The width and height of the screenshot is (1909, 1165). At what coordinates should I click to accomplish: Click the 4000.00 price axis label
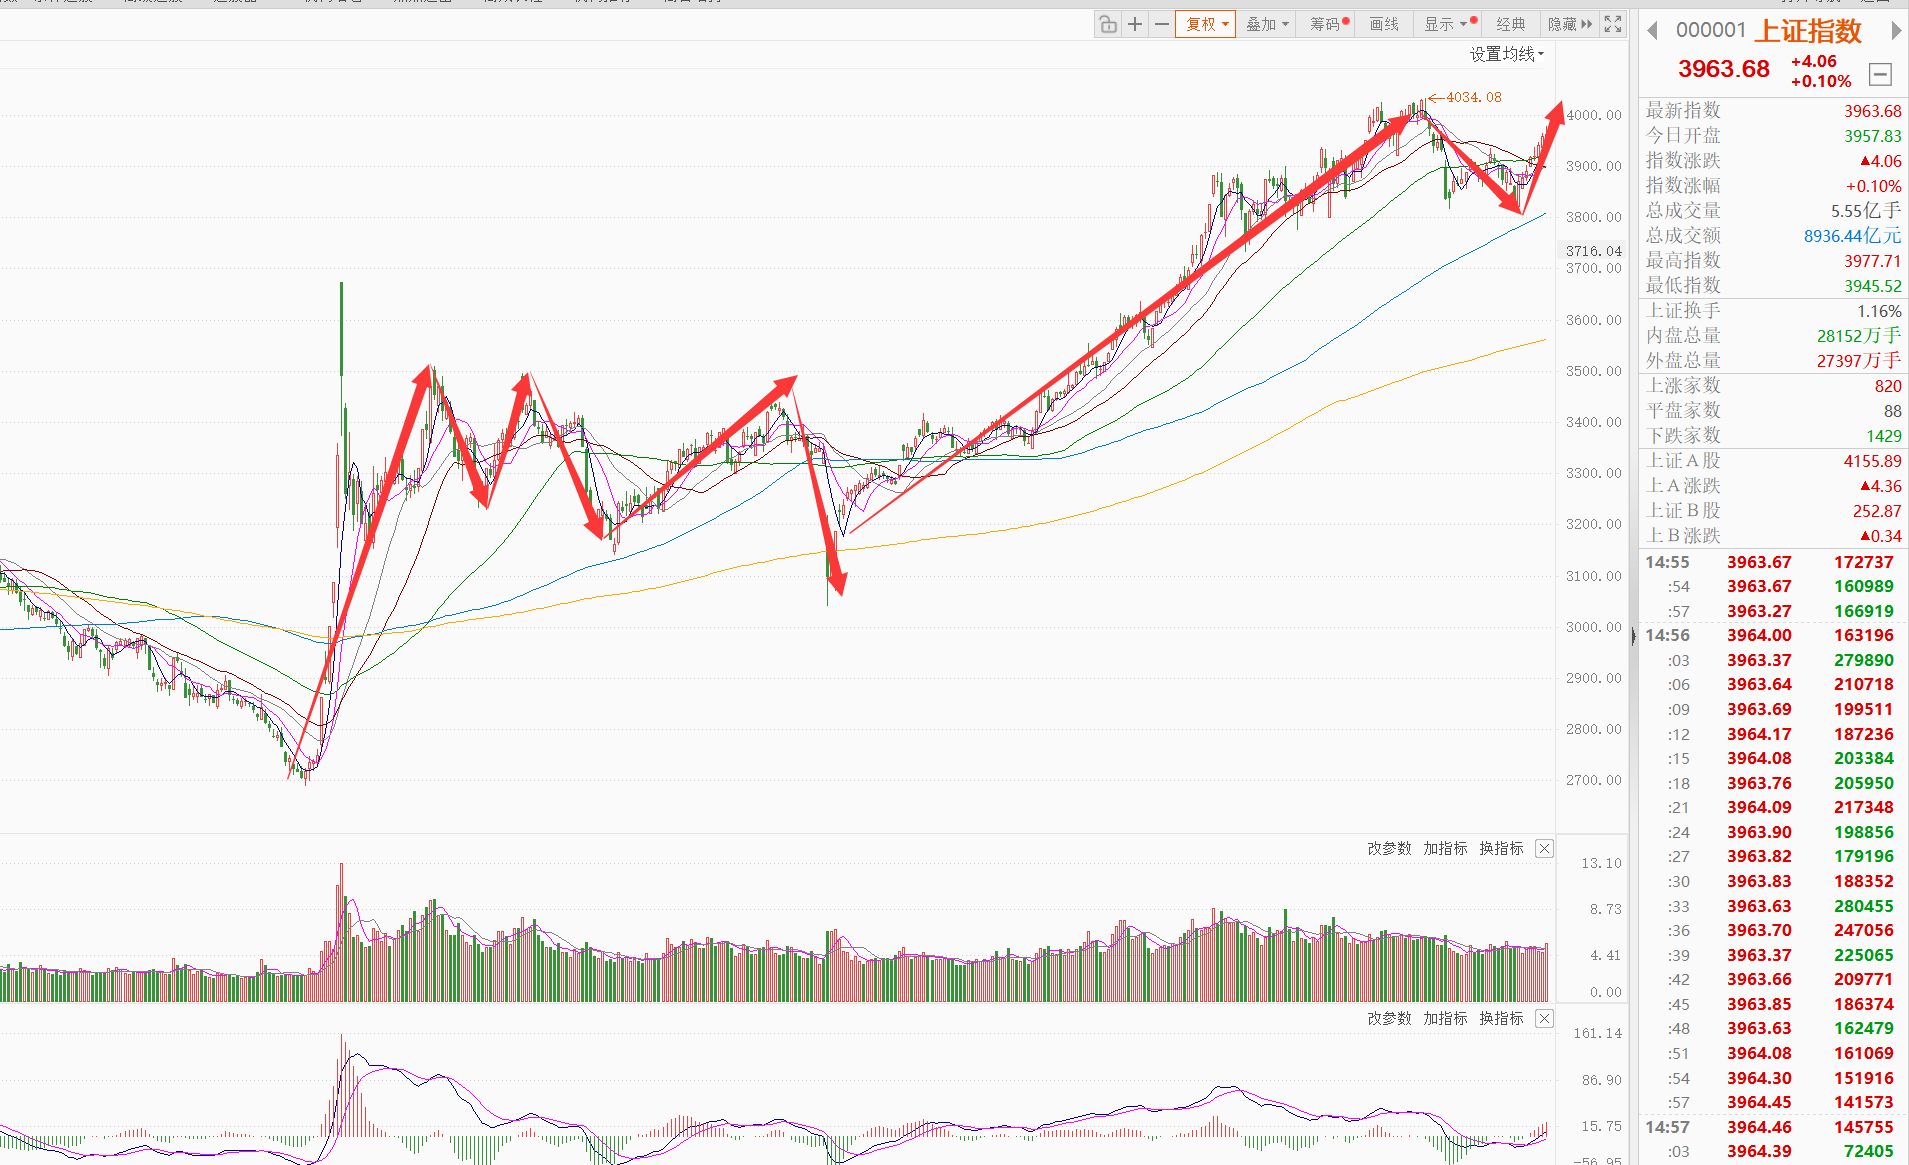(x=1594, y=115)
